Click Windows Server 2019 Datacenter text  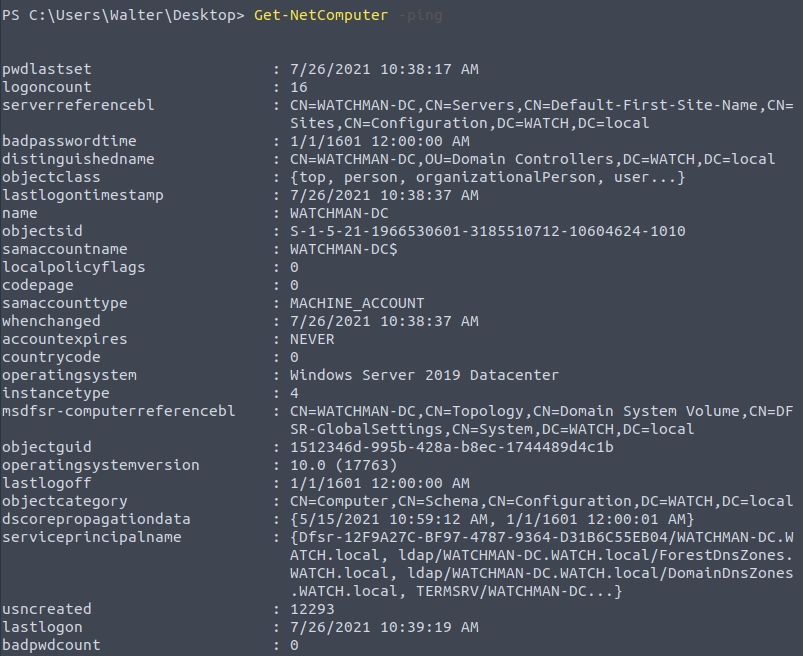pos(424,375)
